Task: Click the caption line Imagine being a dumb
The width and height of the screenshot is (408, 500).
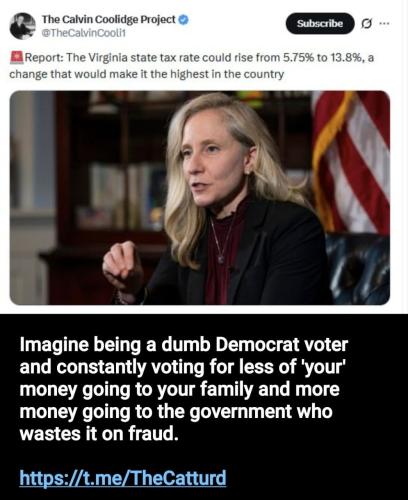Action: [x=184, y=345]
